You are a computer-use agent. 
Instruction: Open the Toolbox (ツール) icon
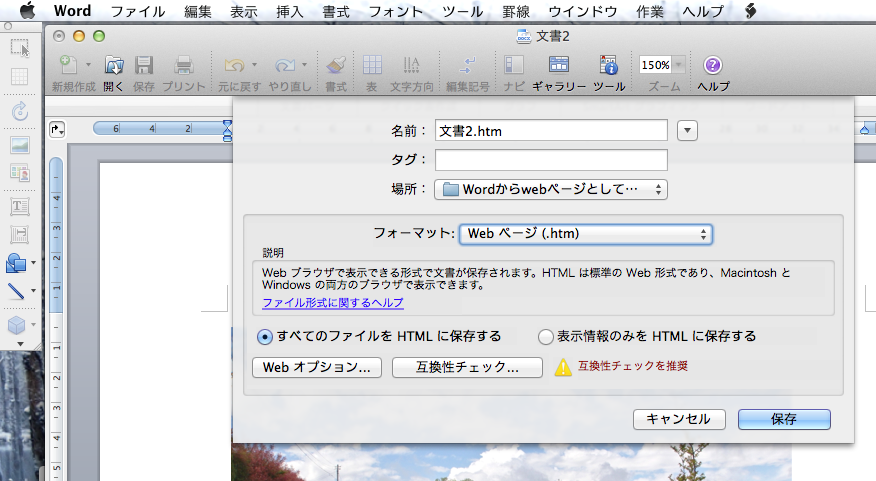(x=608, y=65)
